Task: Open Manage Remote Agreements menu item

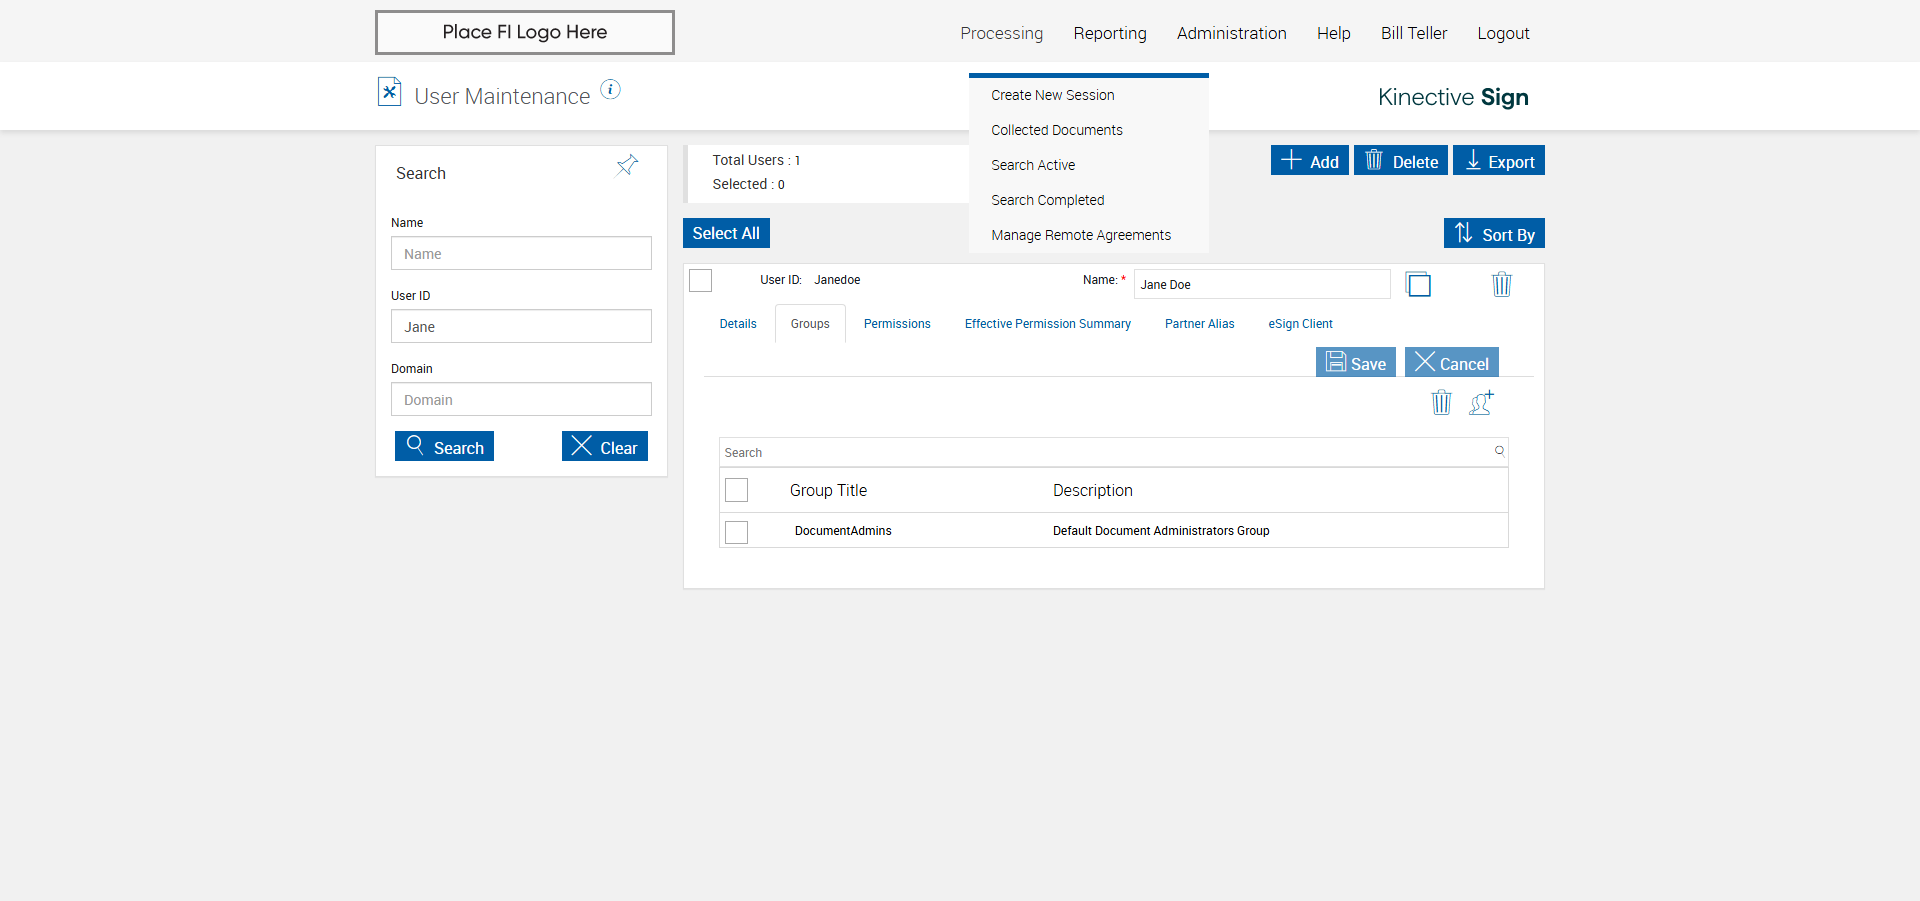Action: pyautogui.click(x=1080, y=235)
